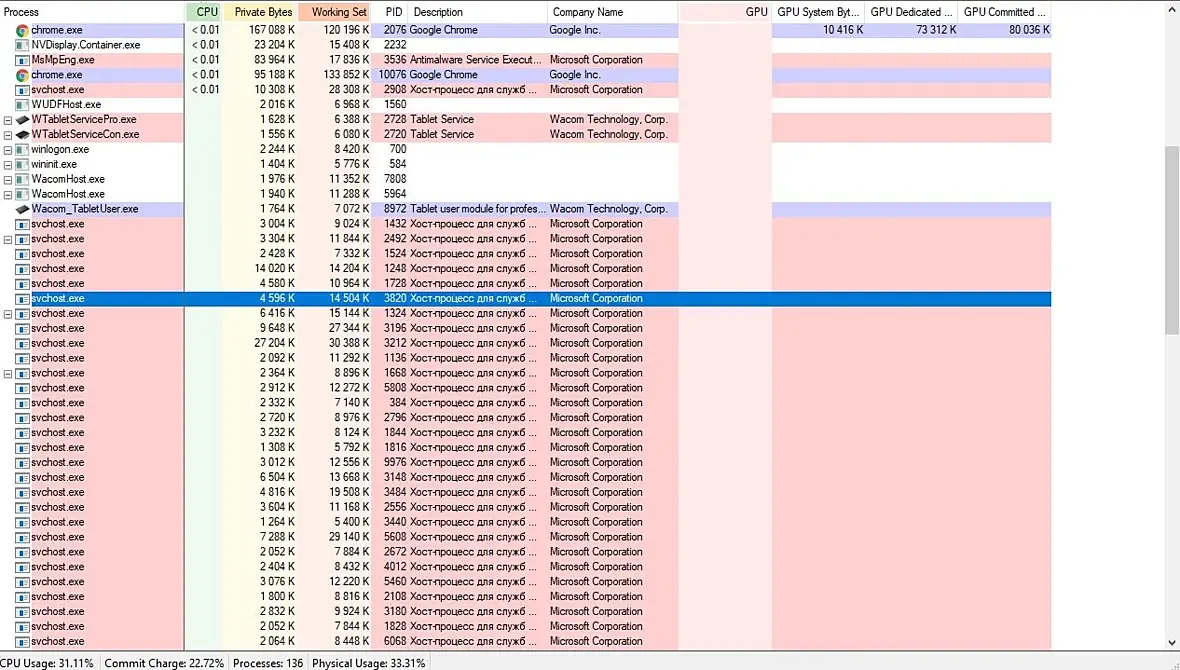Screen dimensions: 1180x670
Task: Click the svchost.exe icon for PID 2908
Action: pos(23,90)
